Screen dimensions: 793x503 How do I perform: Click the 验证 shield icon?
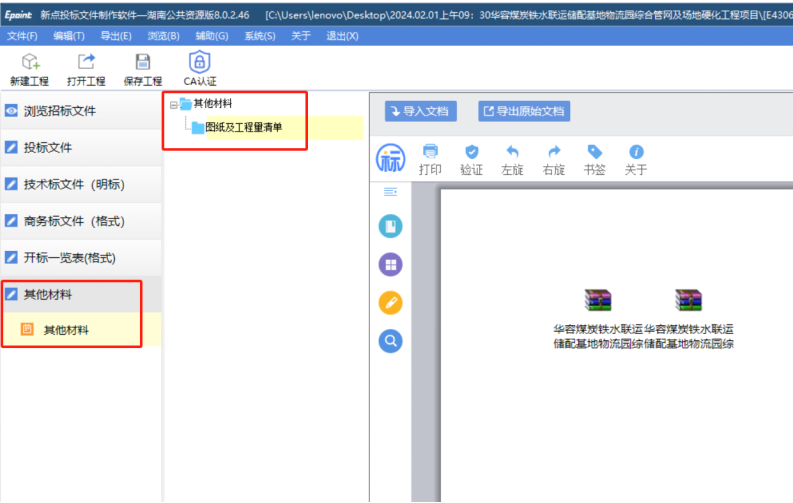(x=471, y=160)
